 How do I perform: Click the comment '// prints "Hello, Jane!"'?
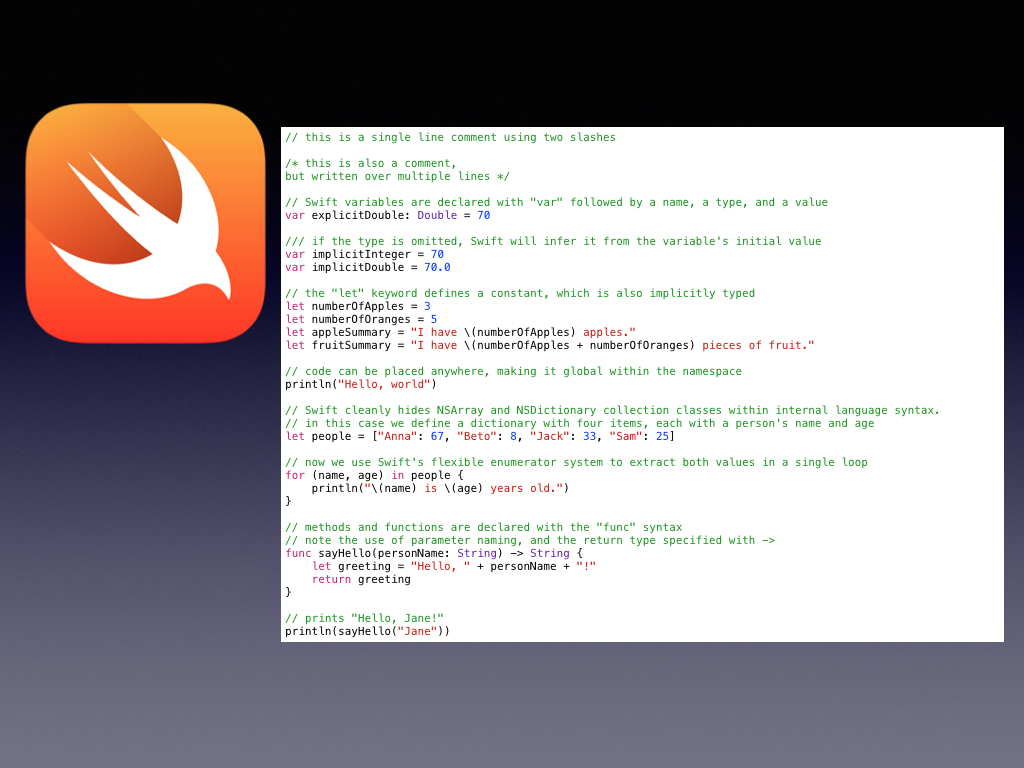click(x=364, y=618)
